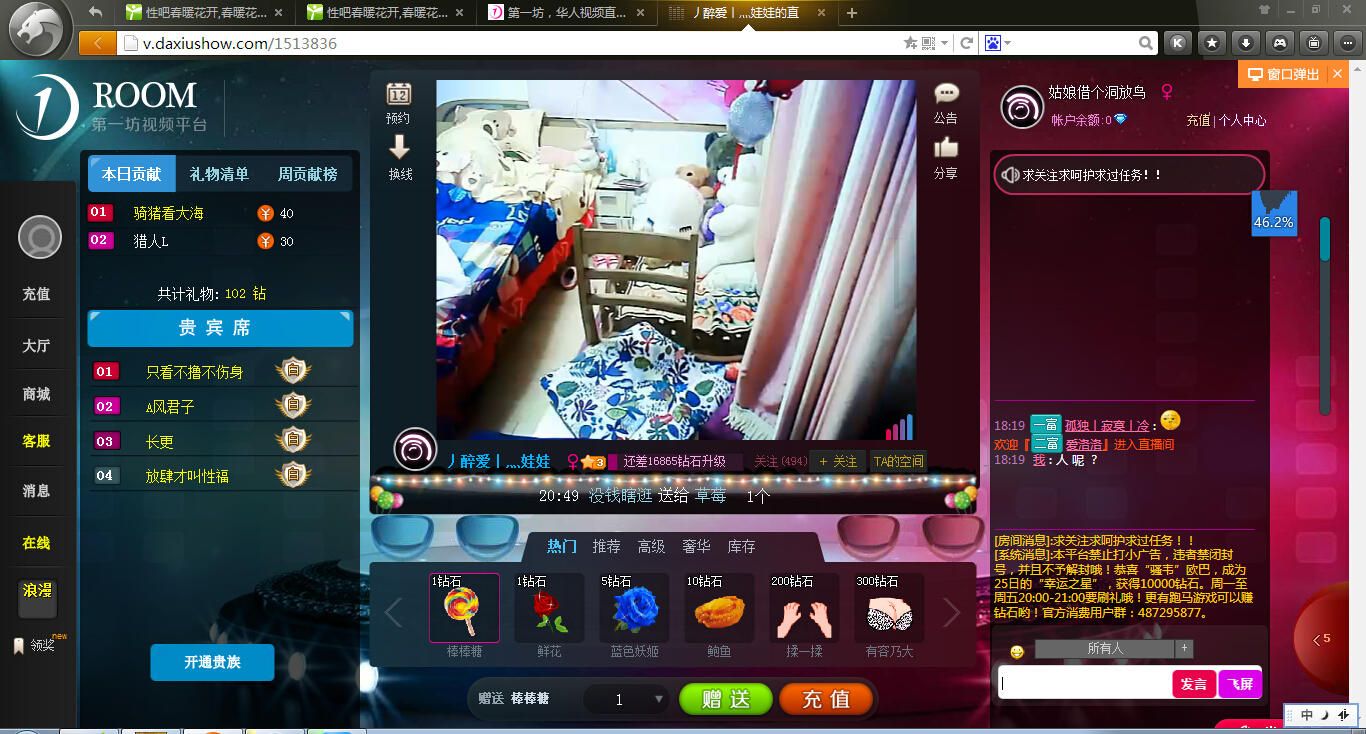Open the 所有人 recipient dropdown
Screen dimensions: 1366x734
[1105, 649]
